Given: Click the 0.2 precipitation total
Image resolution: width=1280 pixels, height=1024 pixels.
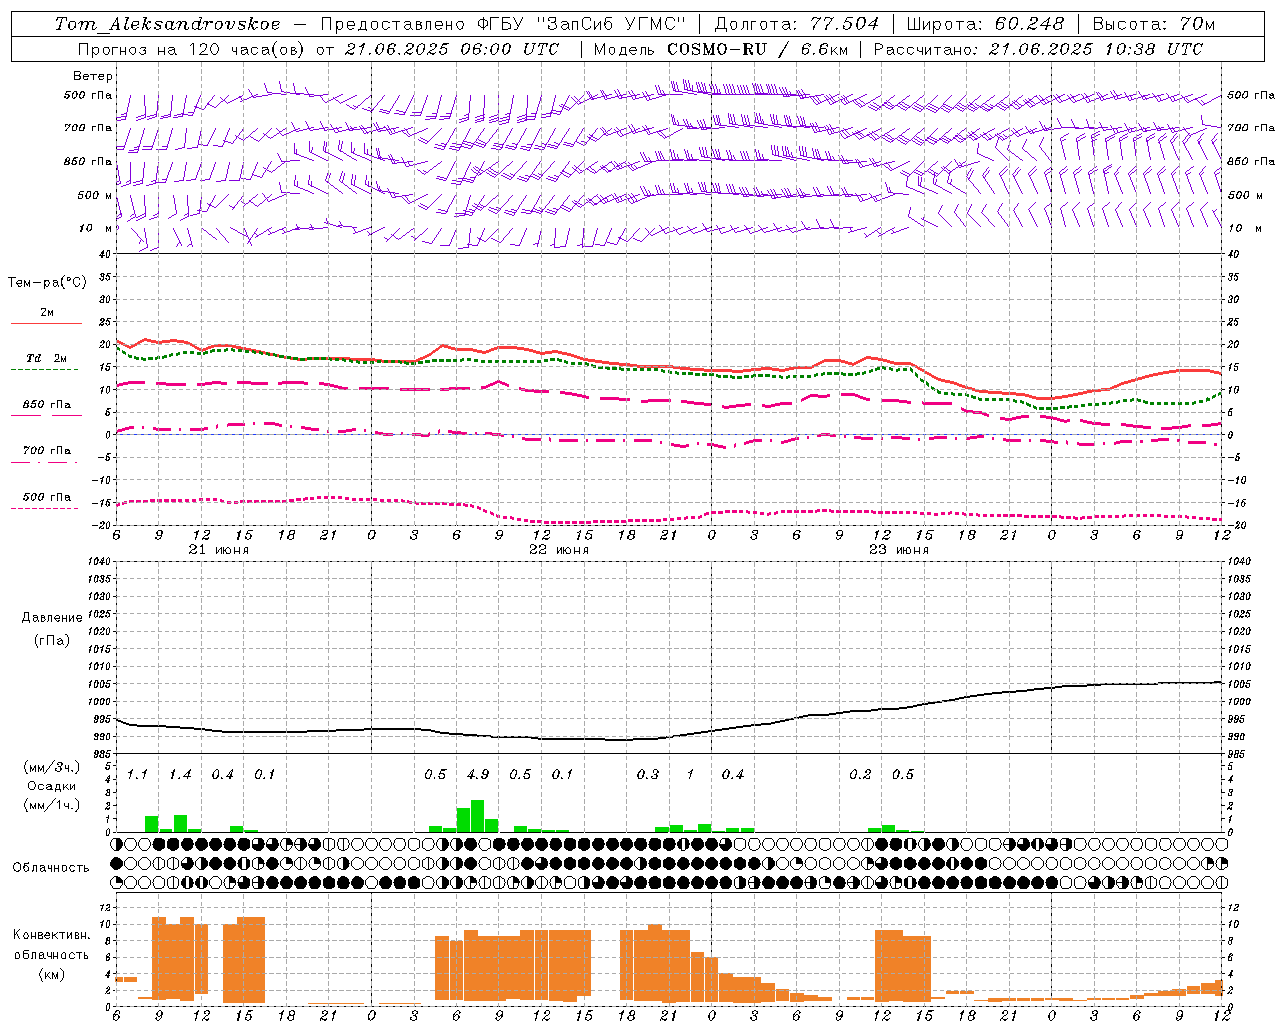Looking at the screenshot, I should (860, 775).
